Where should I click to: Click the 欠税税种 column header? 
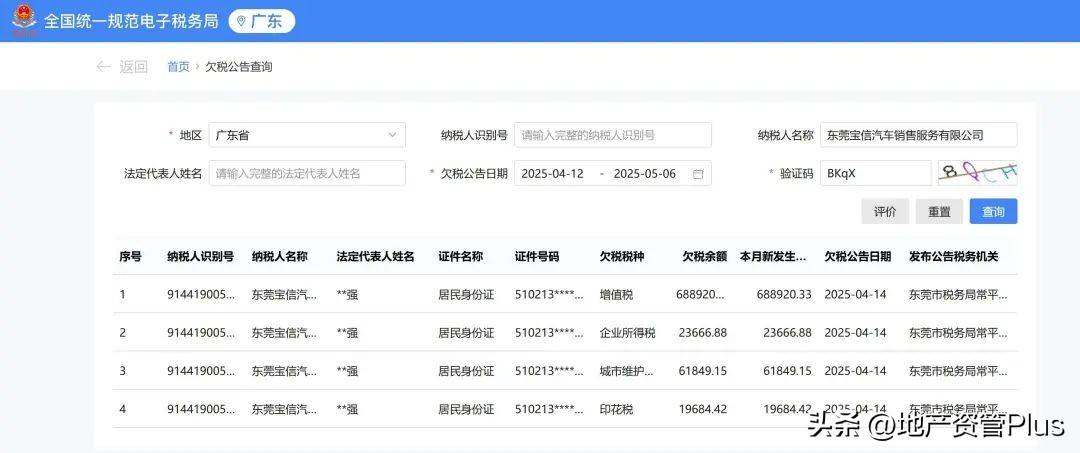click(x=622, y=256)
